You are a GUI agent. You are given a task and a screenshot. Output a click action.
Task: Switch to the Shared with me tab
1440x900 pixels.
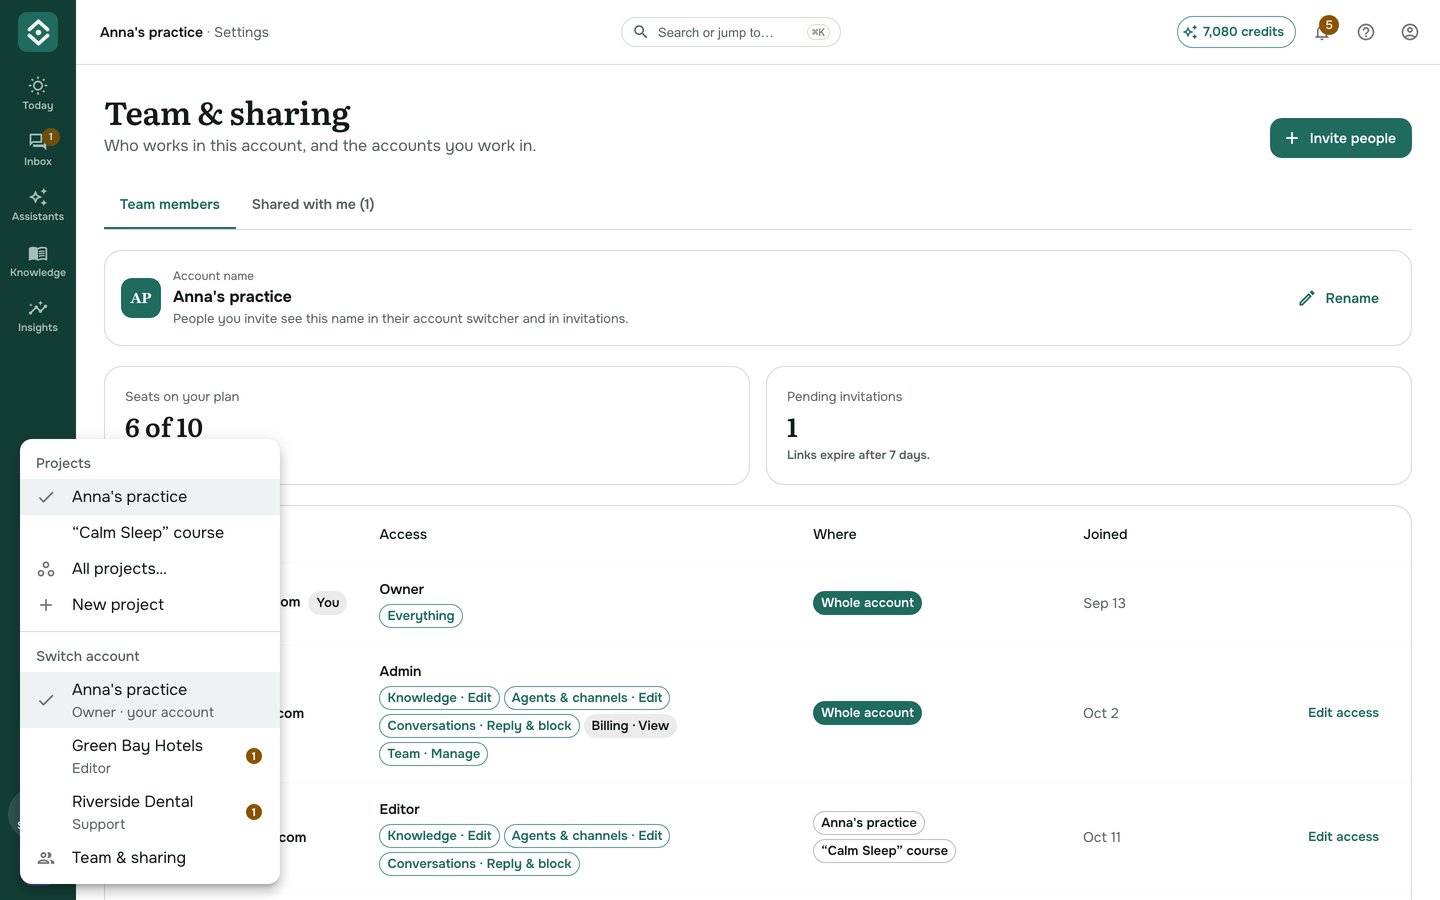click(313, 204)
